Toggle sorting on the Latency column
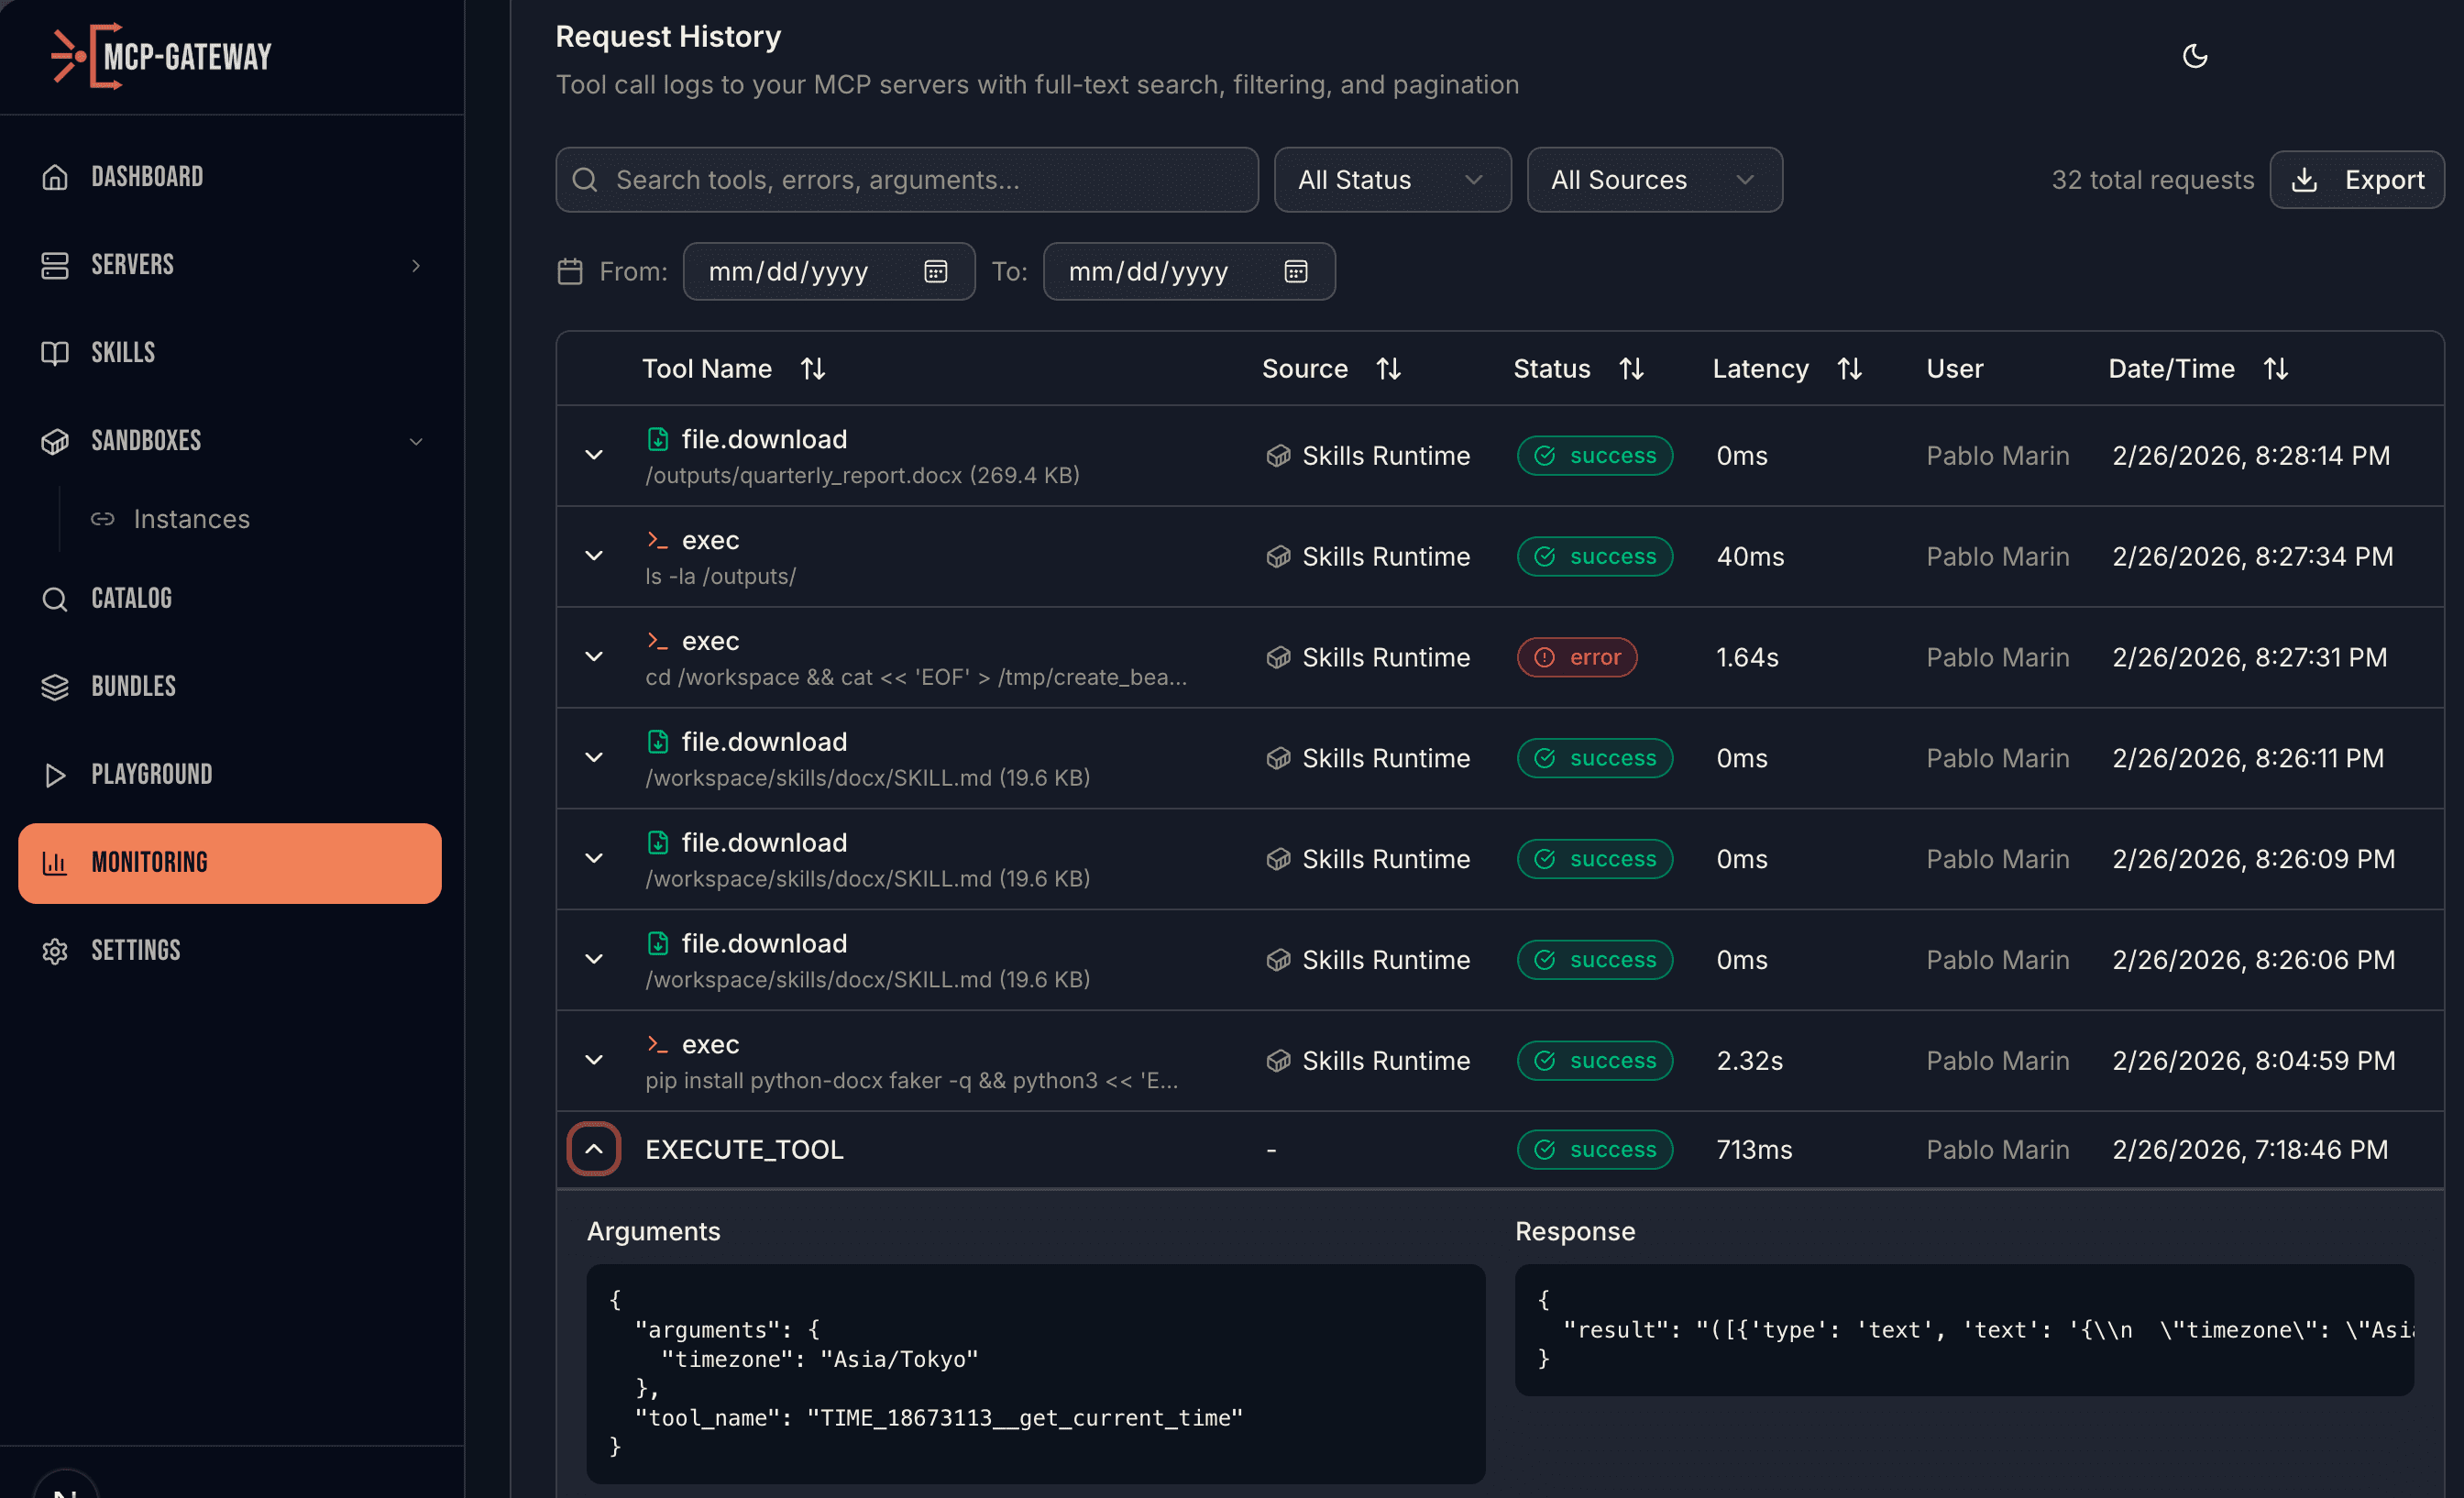This screenshot has height=1498, width=2464. (x=1849, y=368)
